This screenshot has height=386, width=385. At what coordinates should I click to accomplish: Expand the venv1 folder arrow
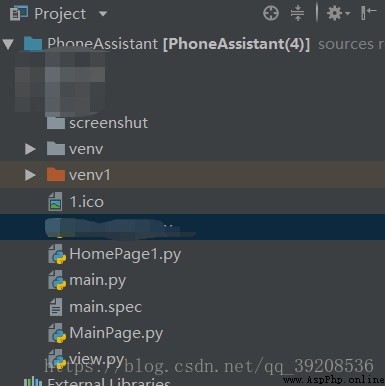click(x=30, y=175)
